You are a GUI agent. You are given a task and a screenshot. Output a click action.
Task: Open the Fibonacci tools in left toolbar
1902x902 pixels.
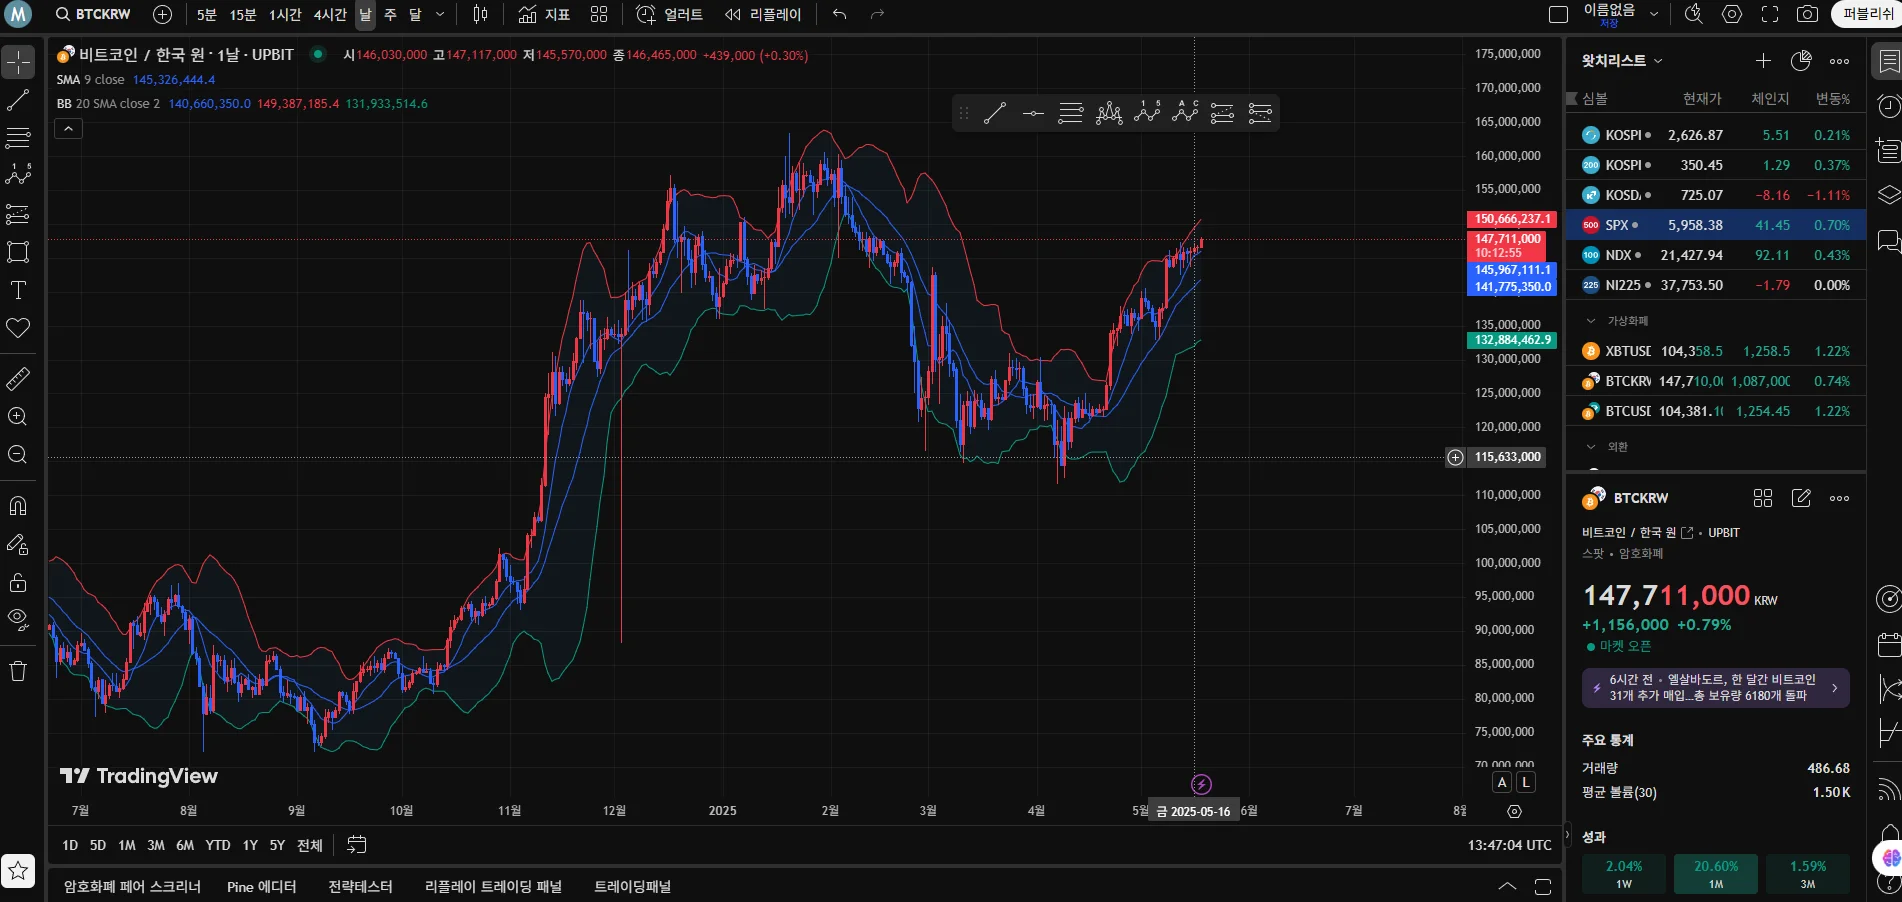[18, 138]
